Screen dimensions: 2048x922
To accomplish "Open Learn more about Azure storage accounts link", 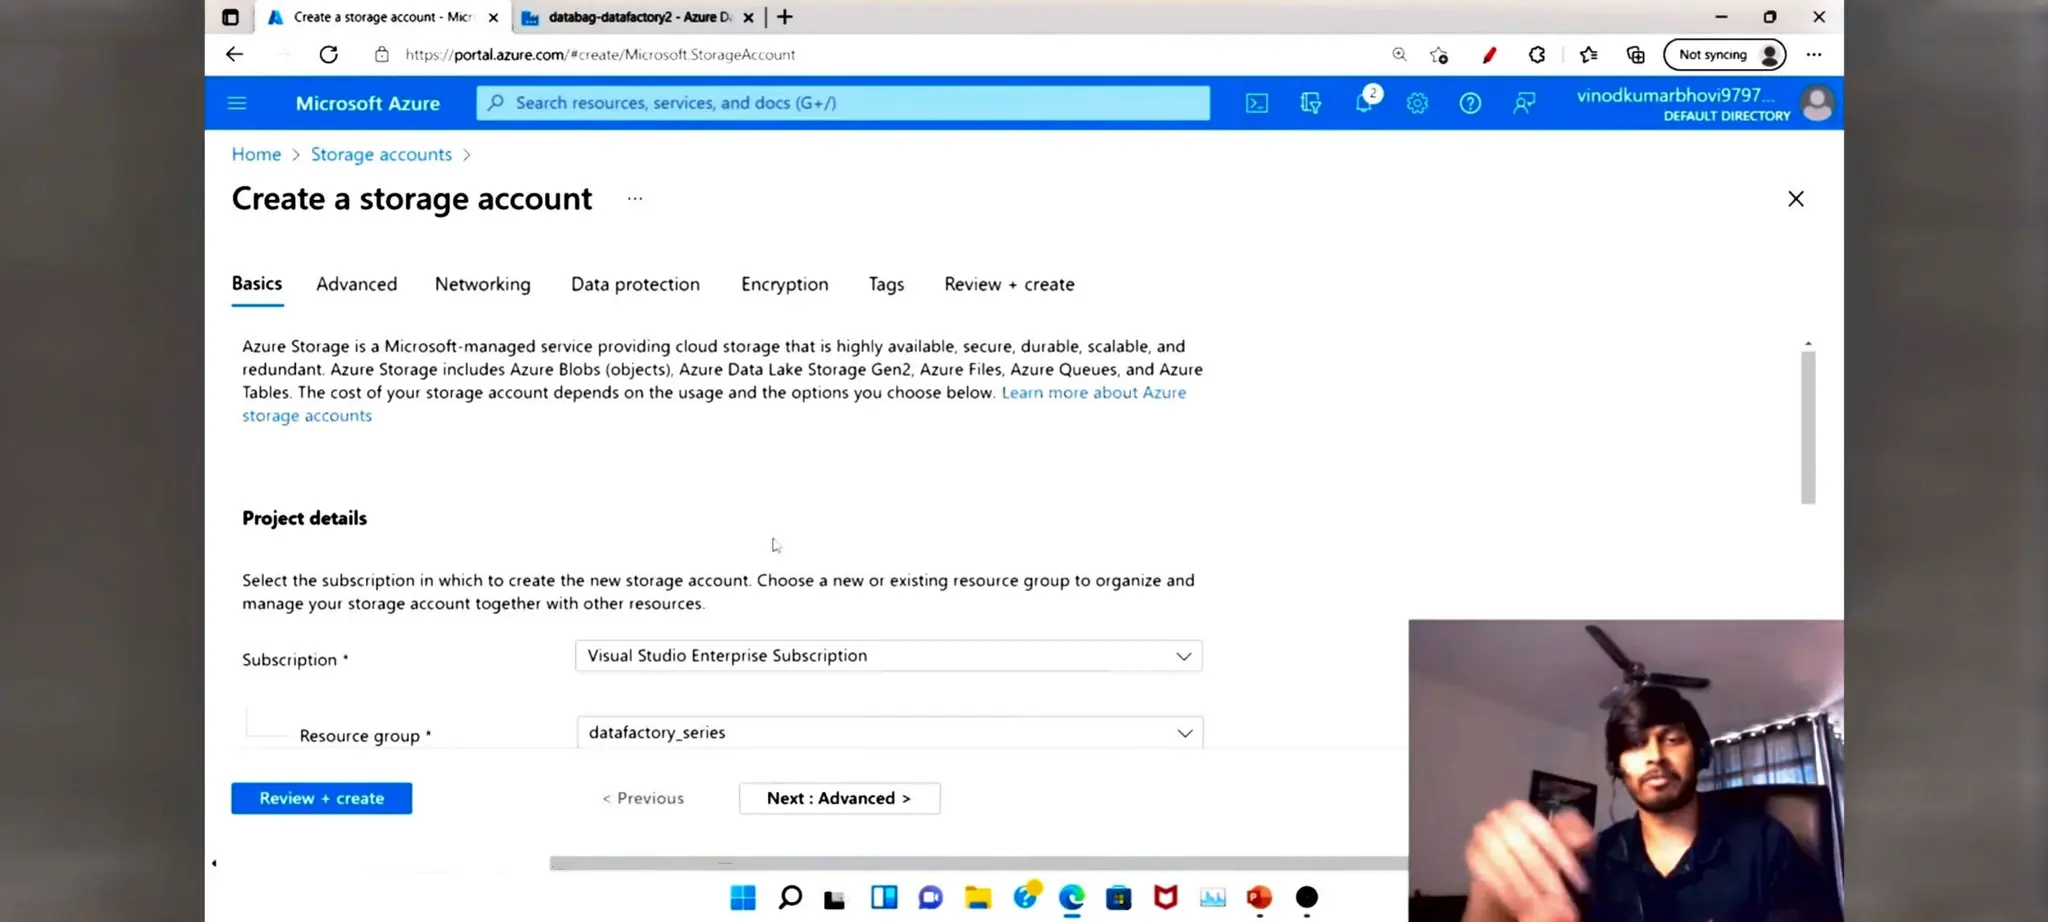I will pyautogui.click(x=1094, y=392).
